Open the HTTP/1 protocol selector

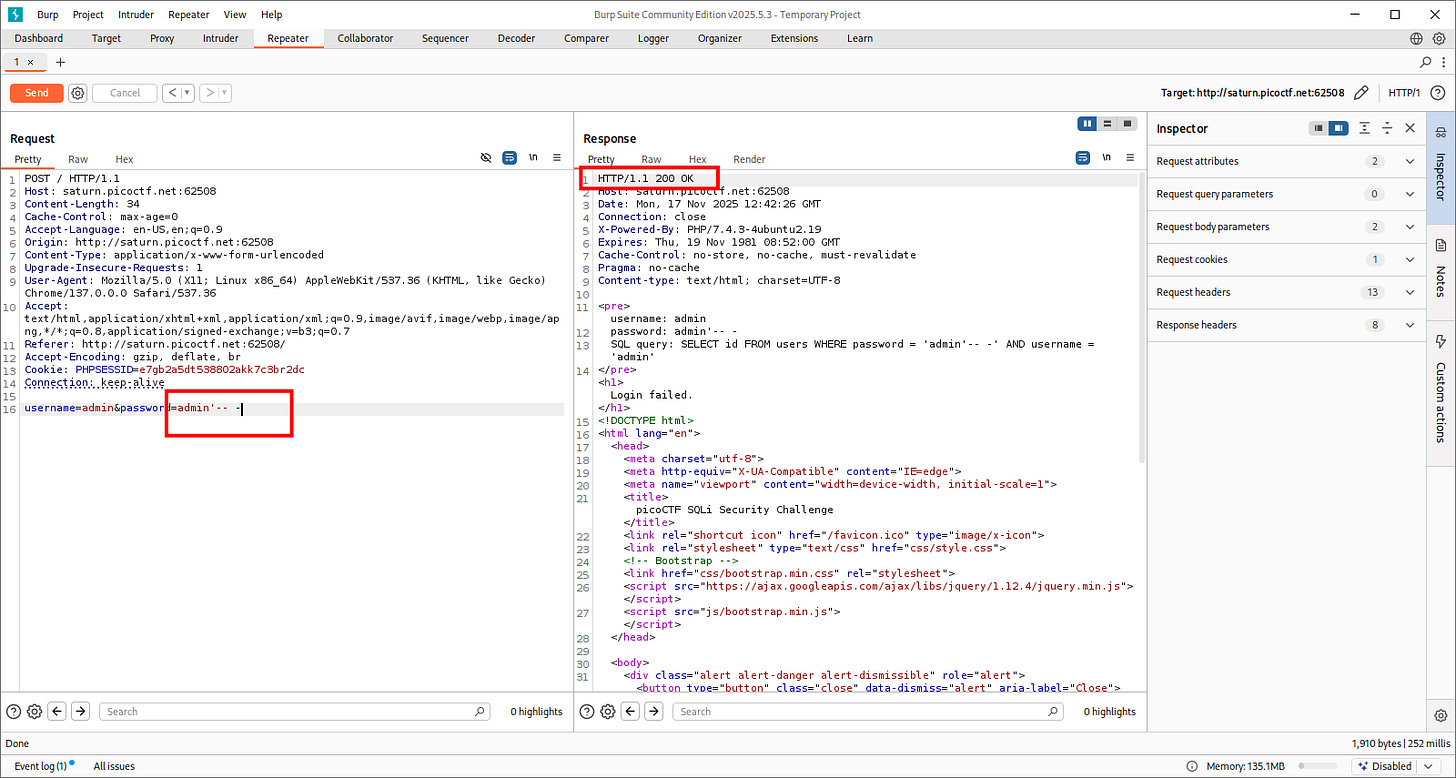[1404, 92]
